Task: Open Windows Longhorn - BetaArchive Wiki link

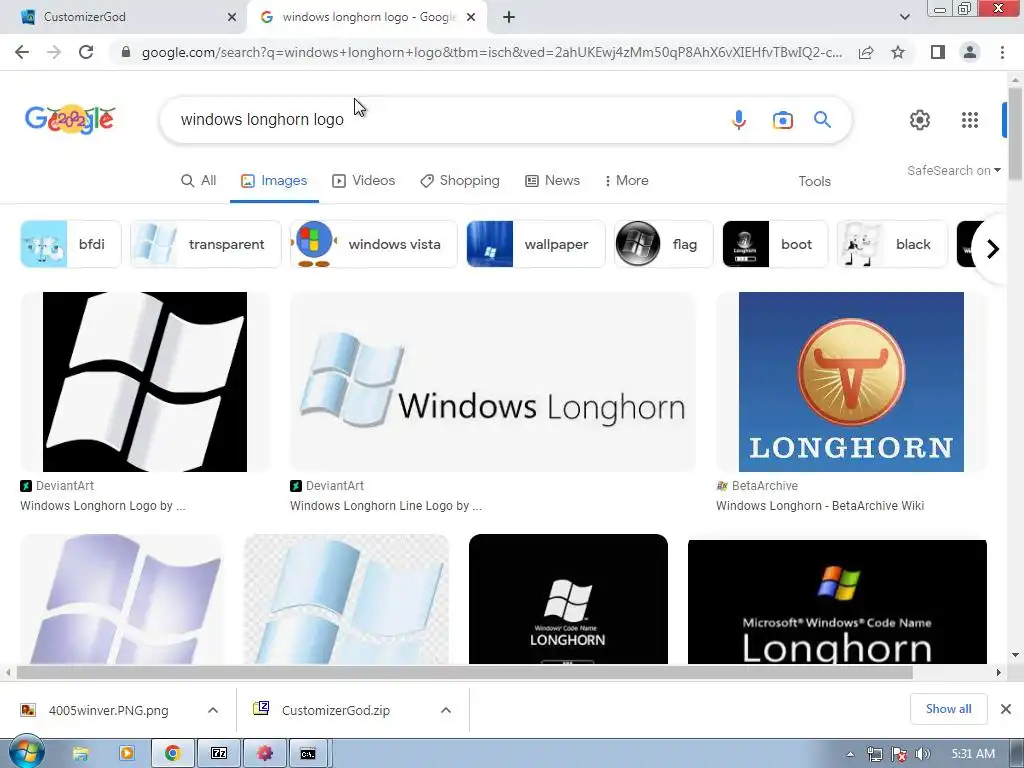Action: [x=820, y=505]
